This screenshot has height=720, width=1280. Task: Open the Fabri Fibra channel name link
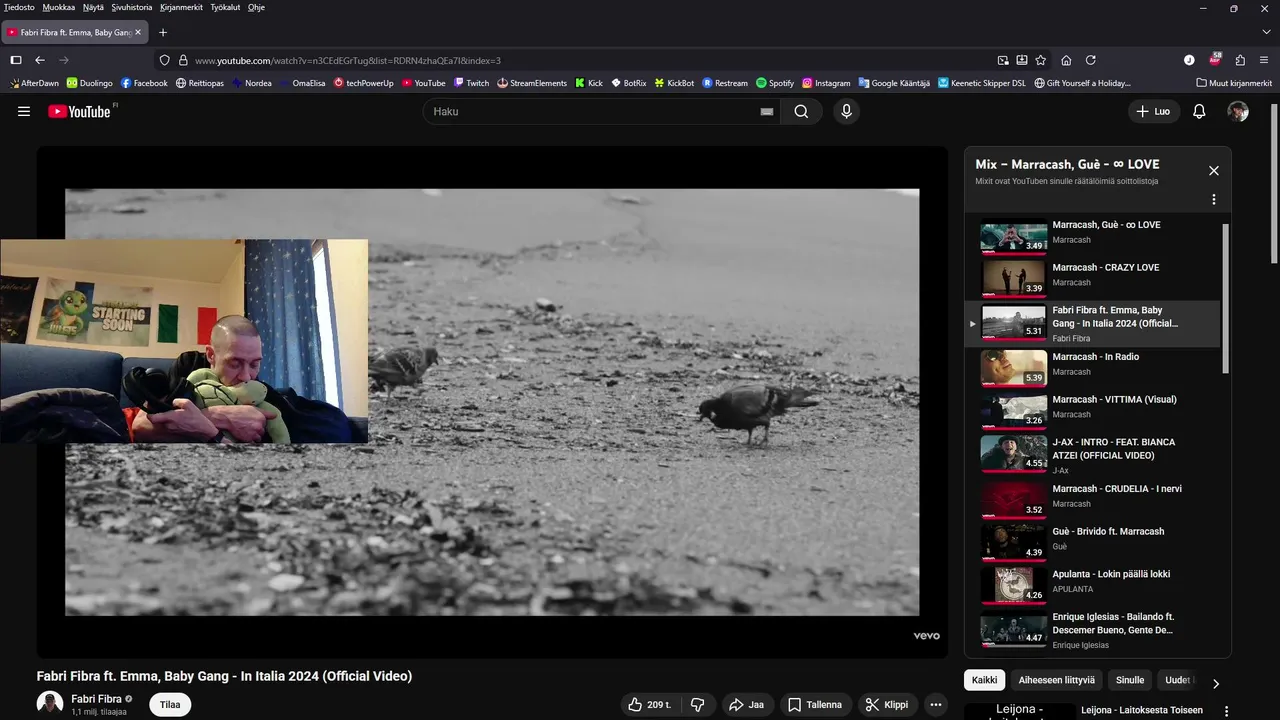pyautogui.click(x=97, y=699)
